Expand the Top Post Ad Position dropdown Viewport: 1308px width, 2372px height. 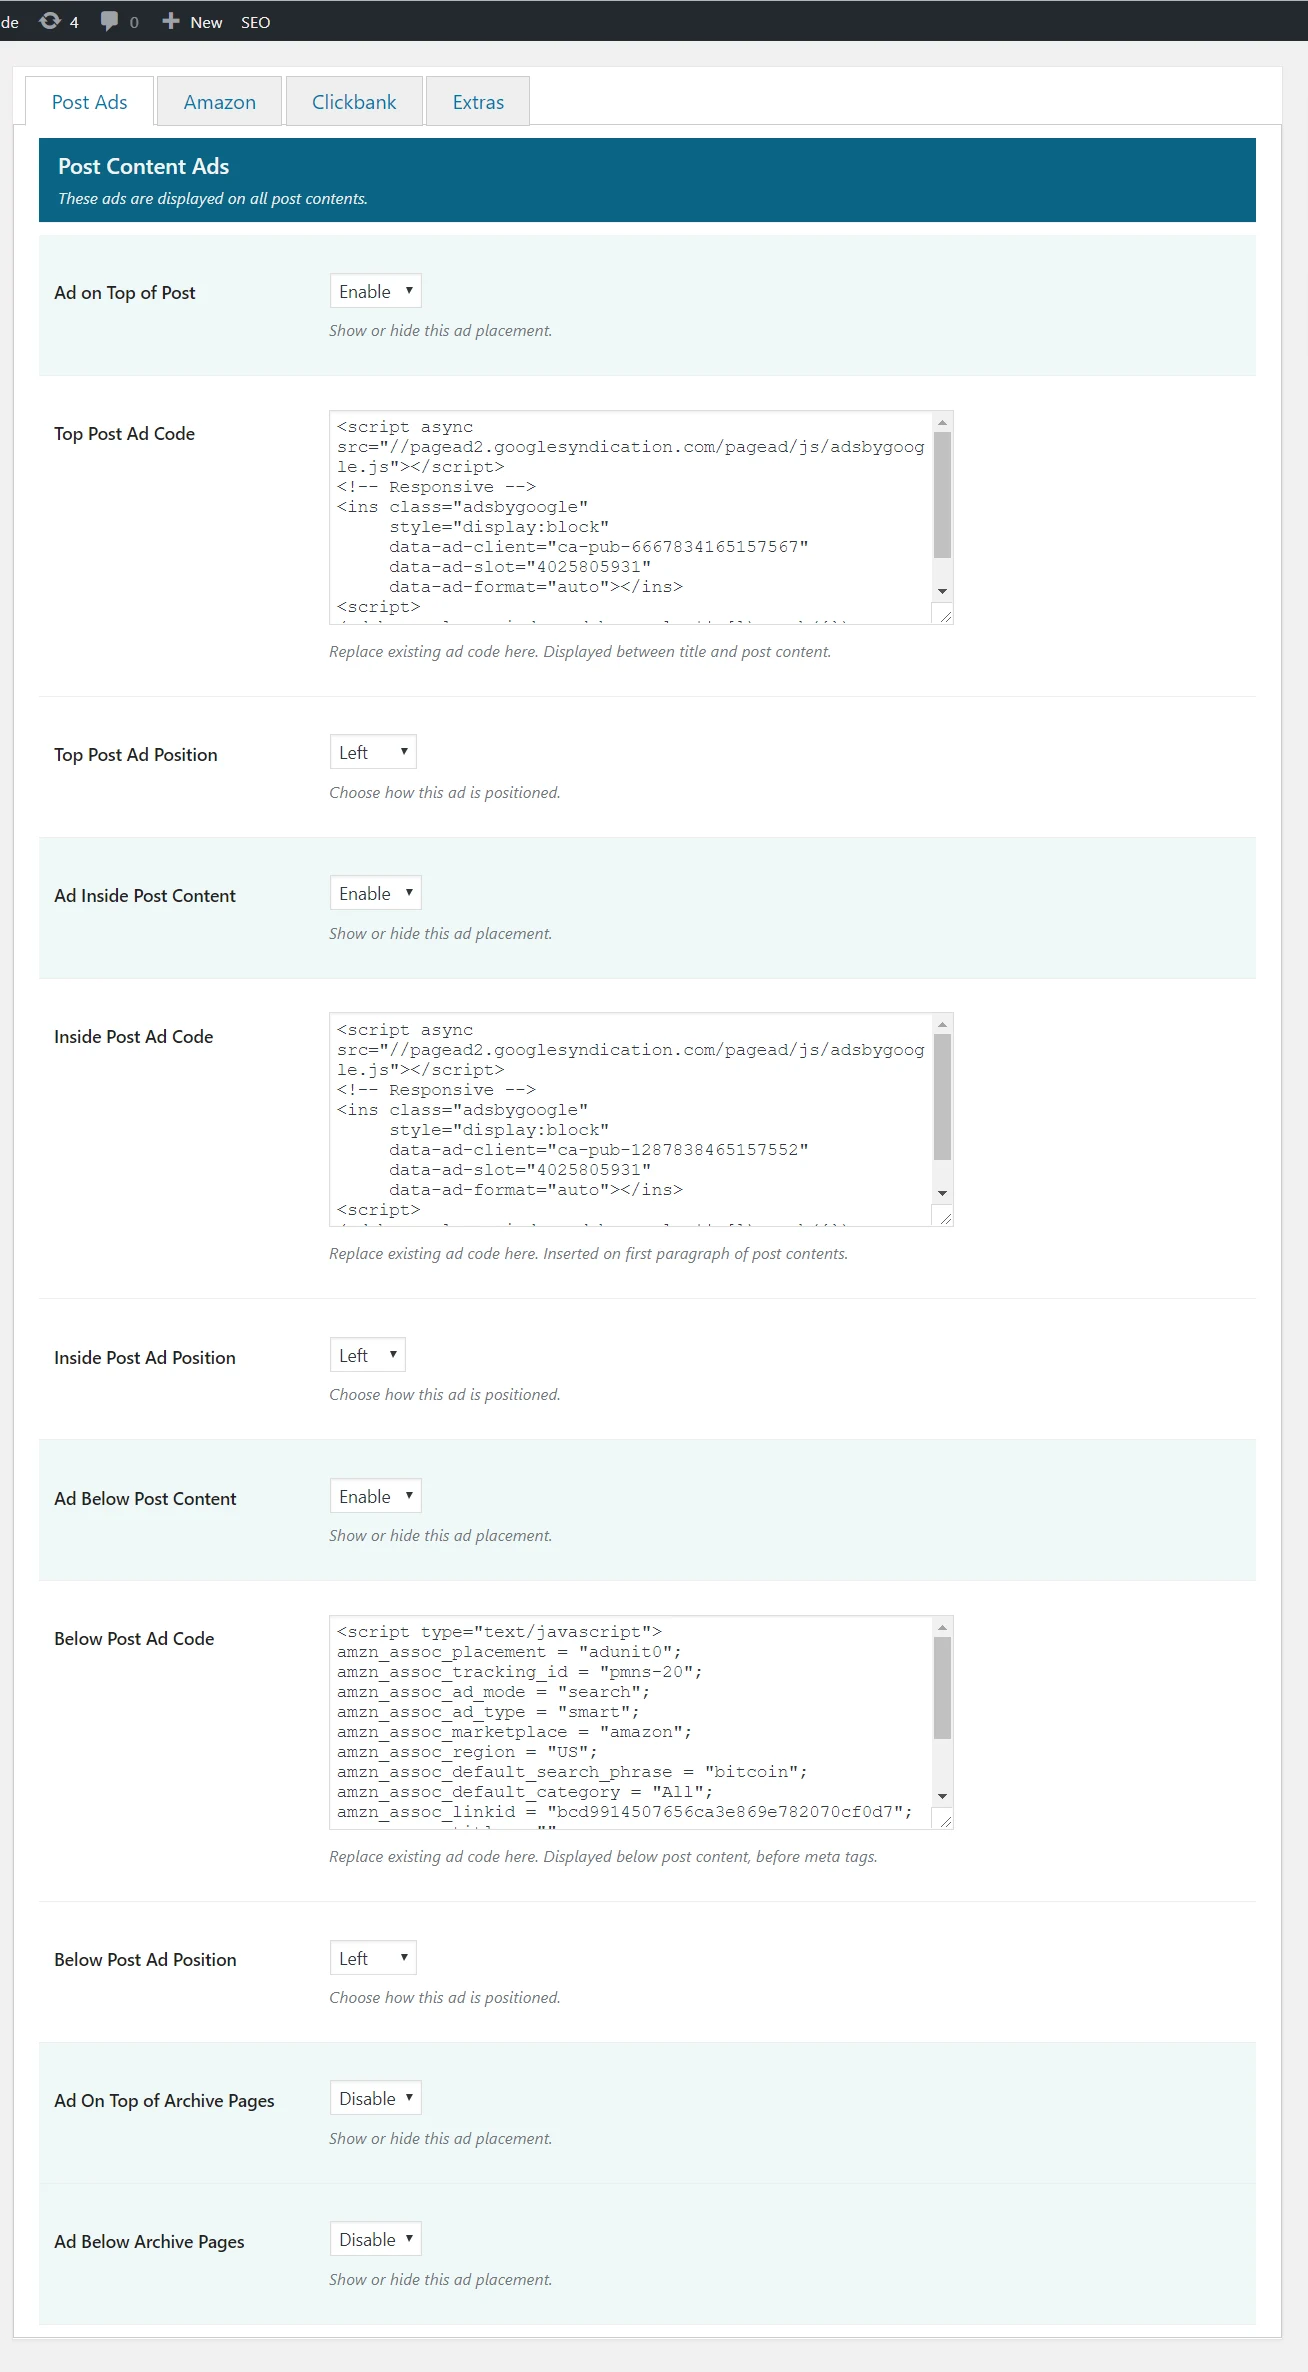372,752
